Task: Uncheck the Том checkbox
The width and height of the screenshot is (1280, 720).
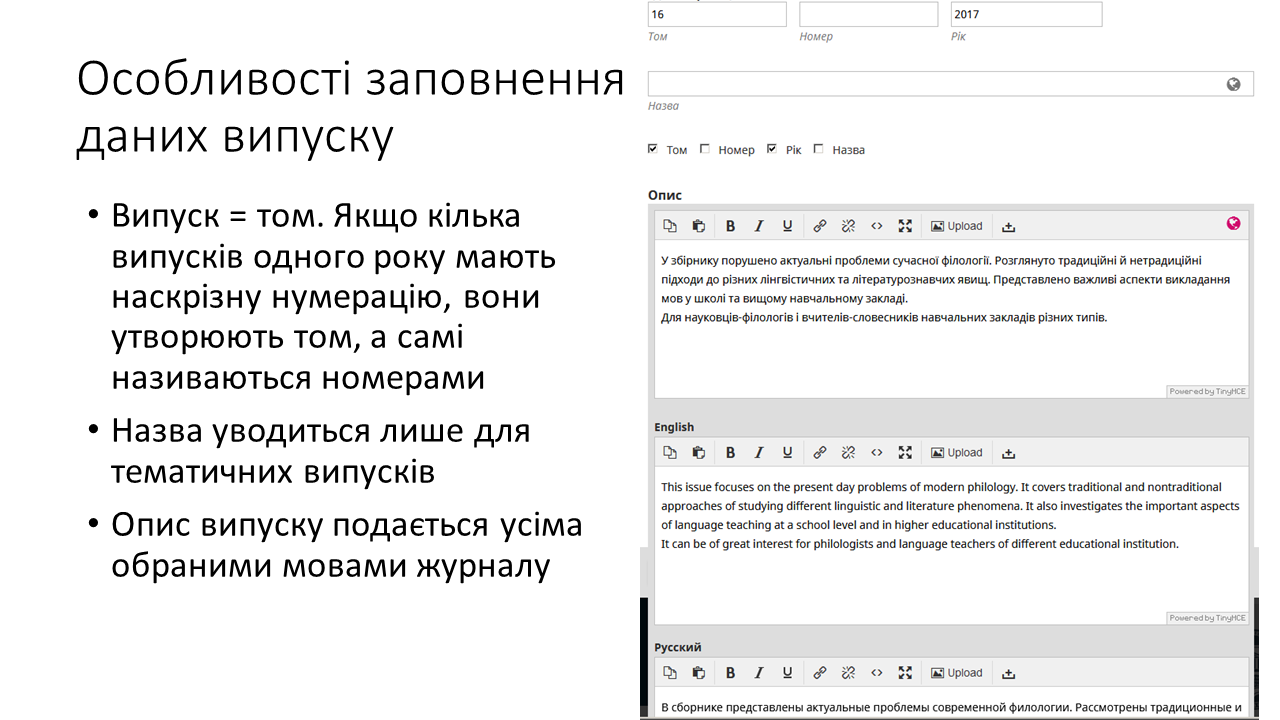Action: tap(653, 149)
